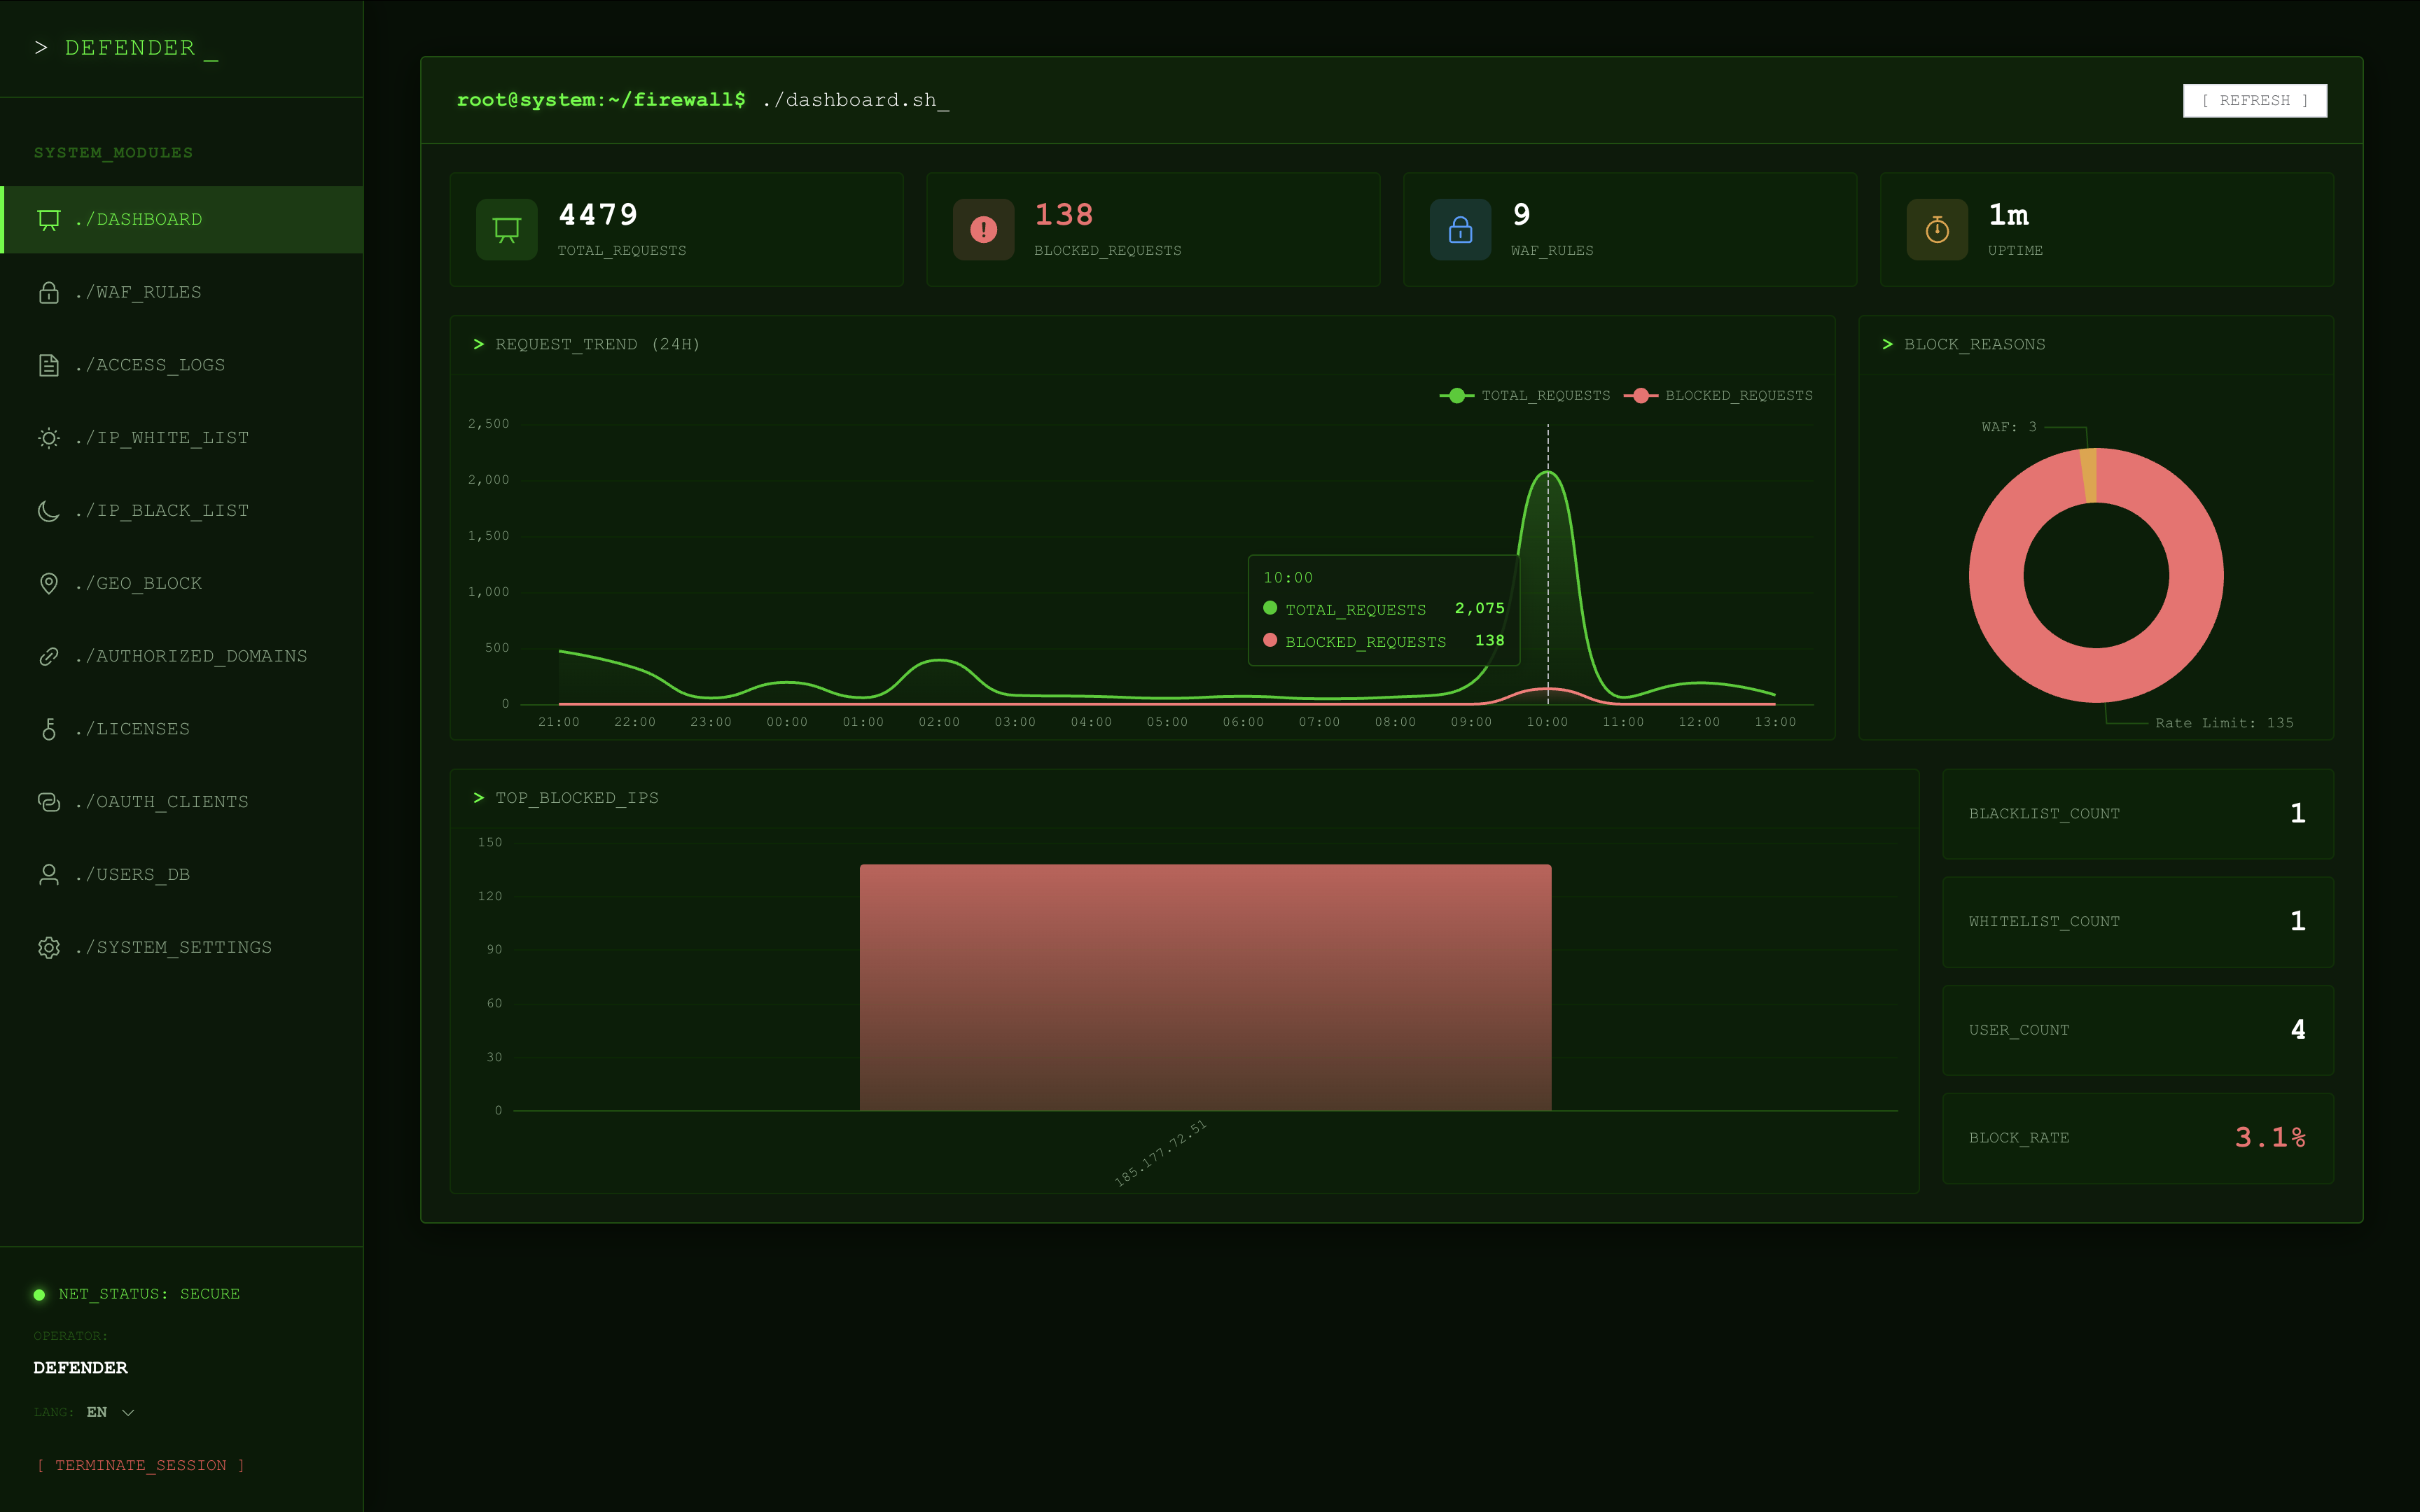Select the IP_WHITE_LIST sun icon
2420x1512 pixels.
48,438
